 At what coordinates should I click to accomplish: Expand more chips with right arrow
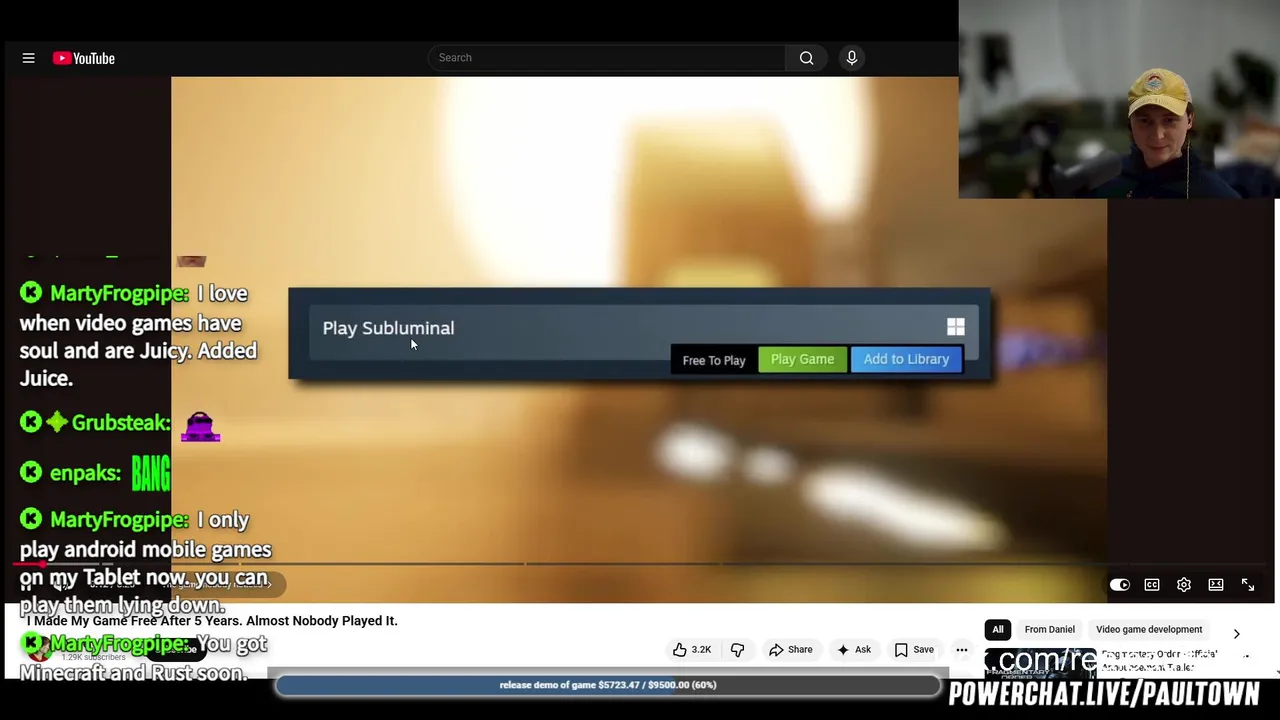1236,634
